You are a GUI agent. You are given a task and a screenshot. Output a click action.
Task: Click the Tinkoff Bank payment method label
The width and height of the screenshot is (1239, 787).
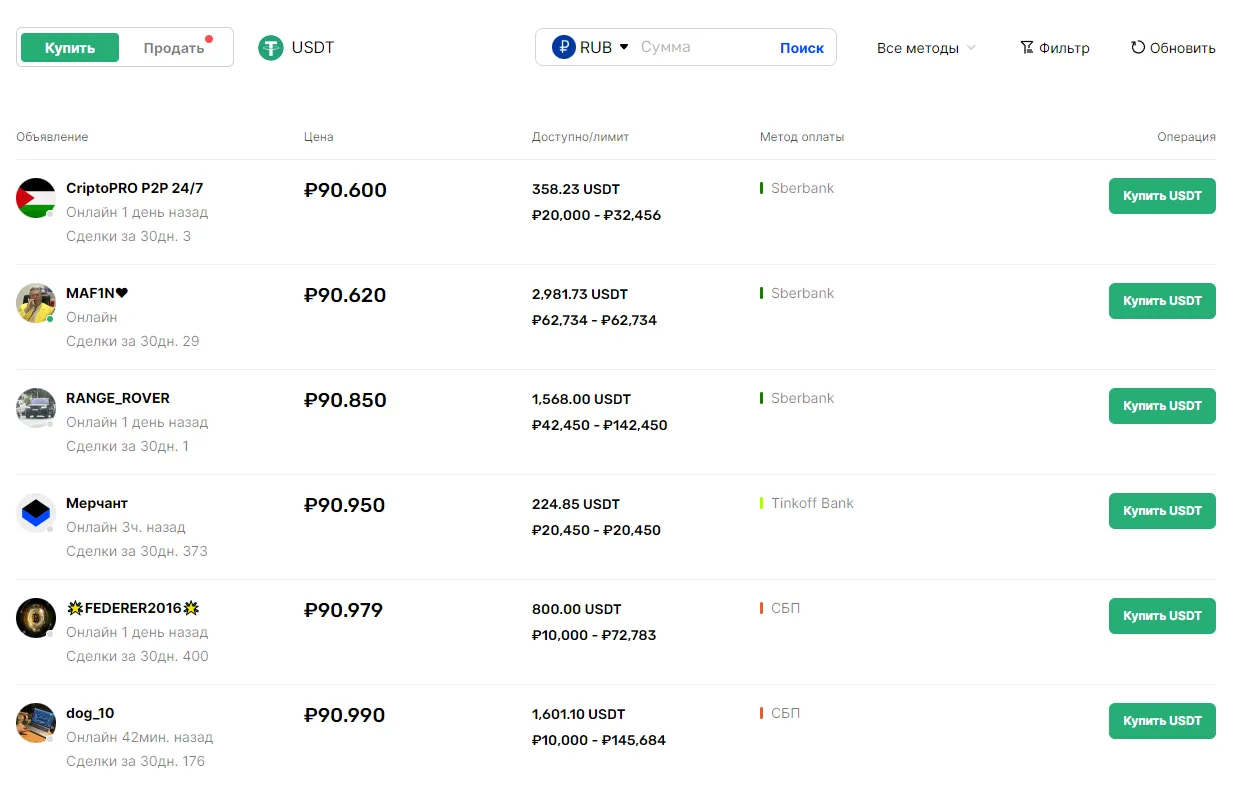(x=812, y=503)
